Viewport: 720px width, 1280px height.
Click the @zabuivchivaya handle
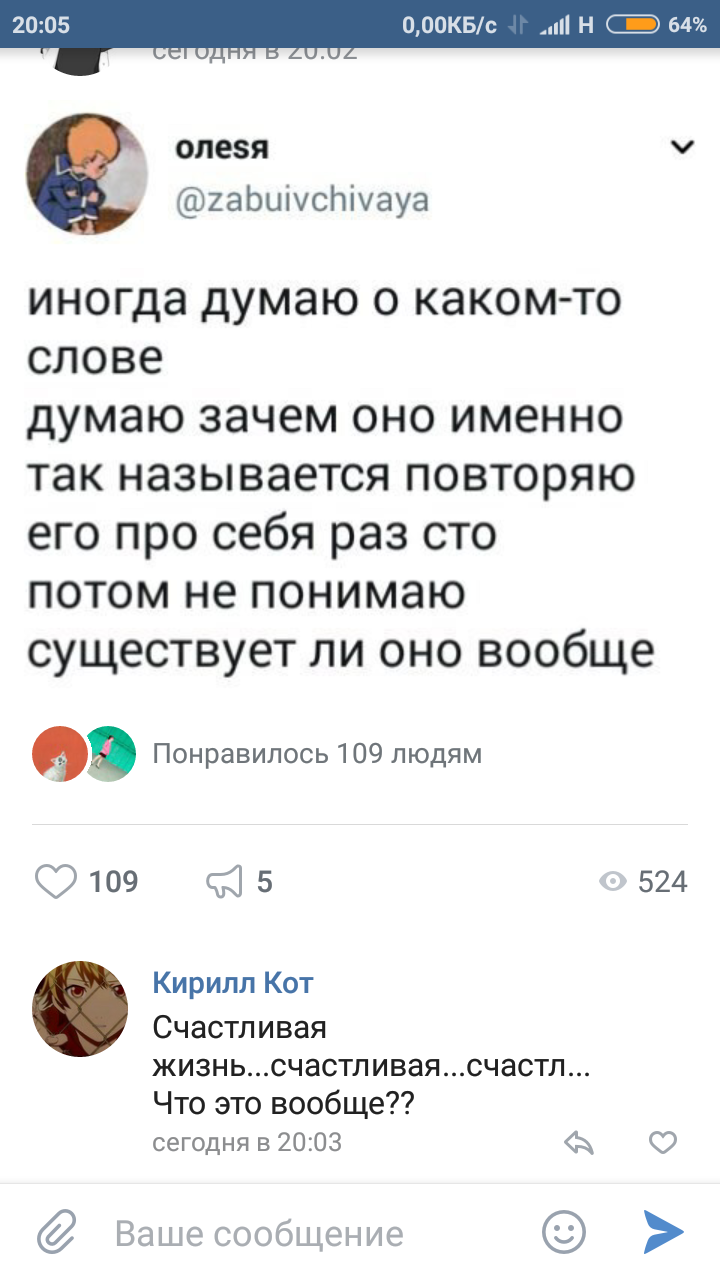pos(302,201)
